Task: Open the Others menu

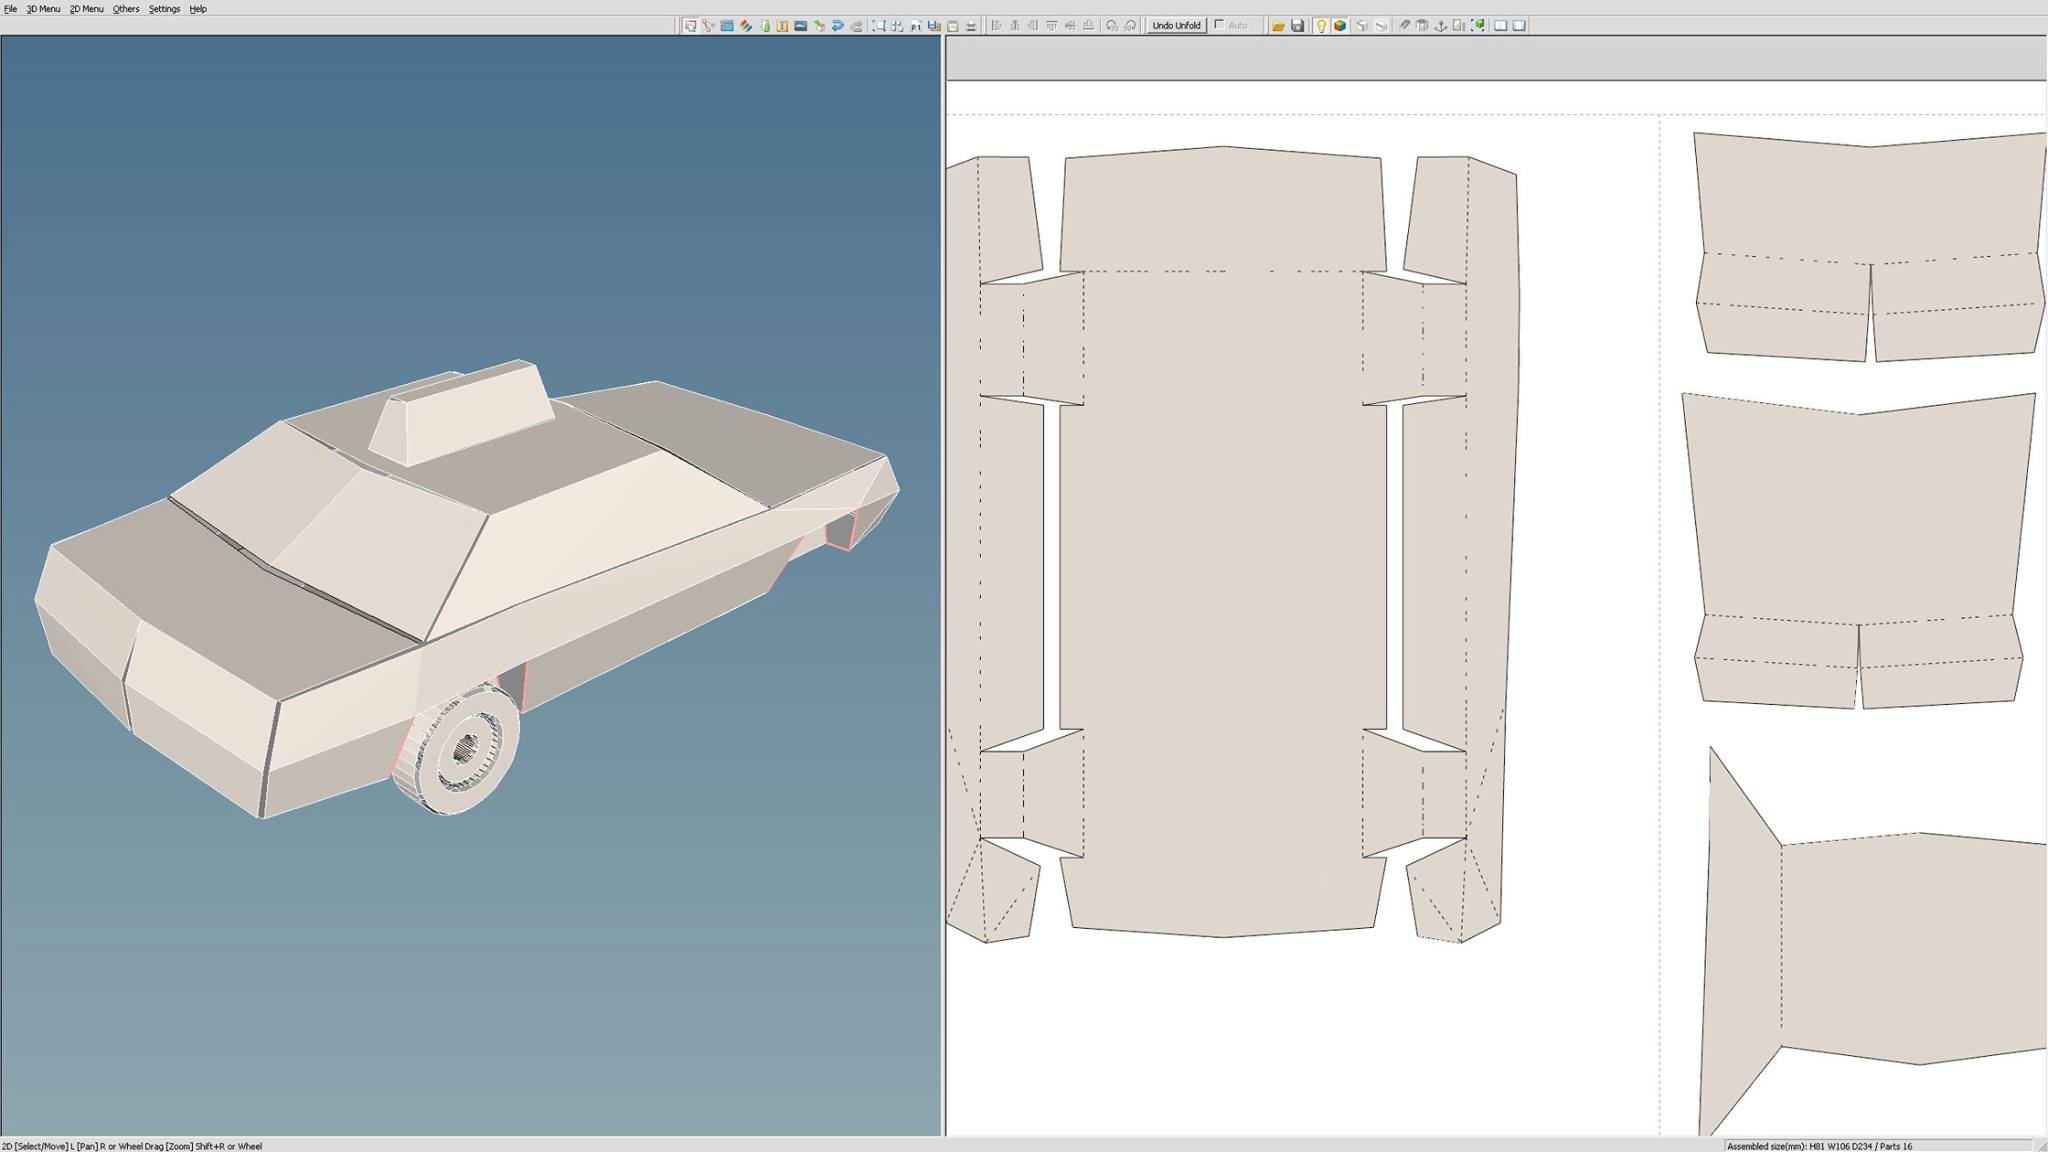Action: point(126,9)
